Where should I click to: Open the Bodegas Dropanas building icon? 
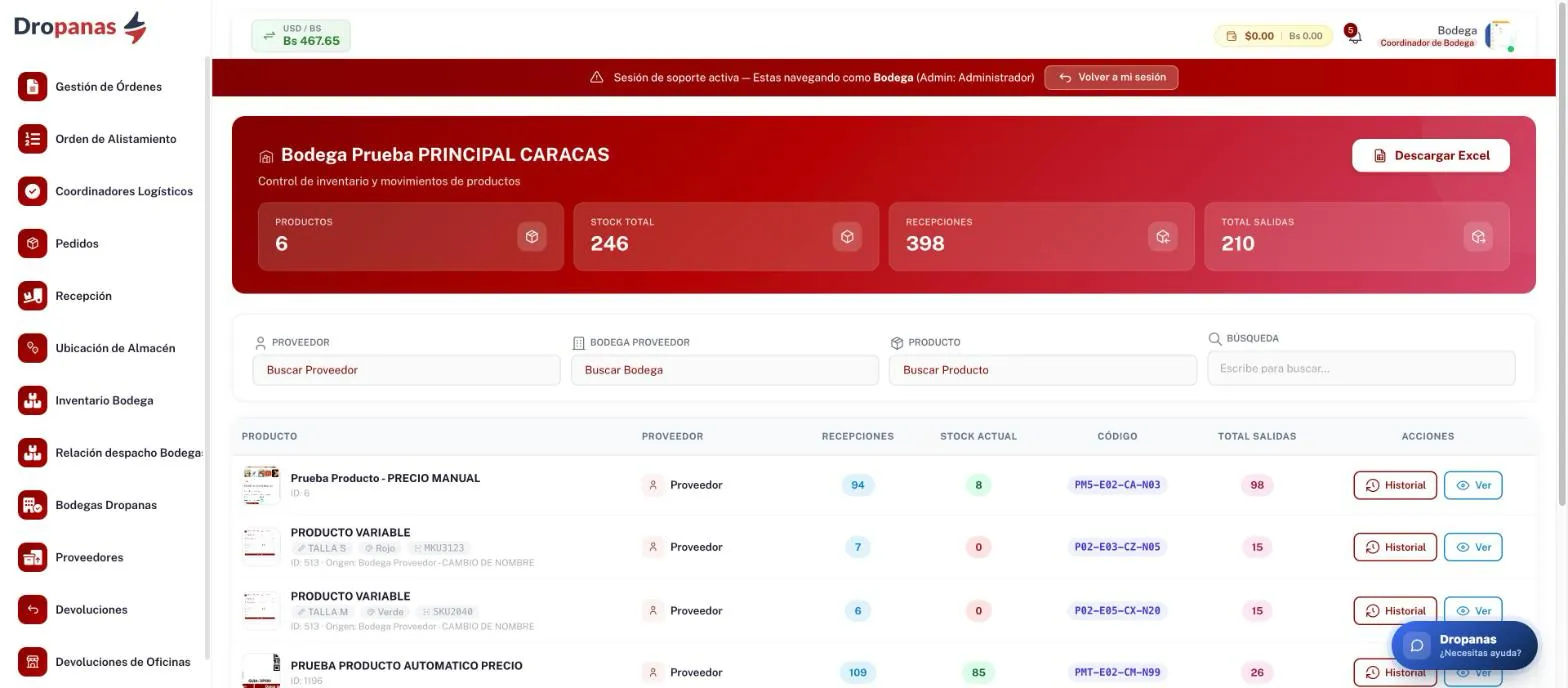click(x=32, y=505)
